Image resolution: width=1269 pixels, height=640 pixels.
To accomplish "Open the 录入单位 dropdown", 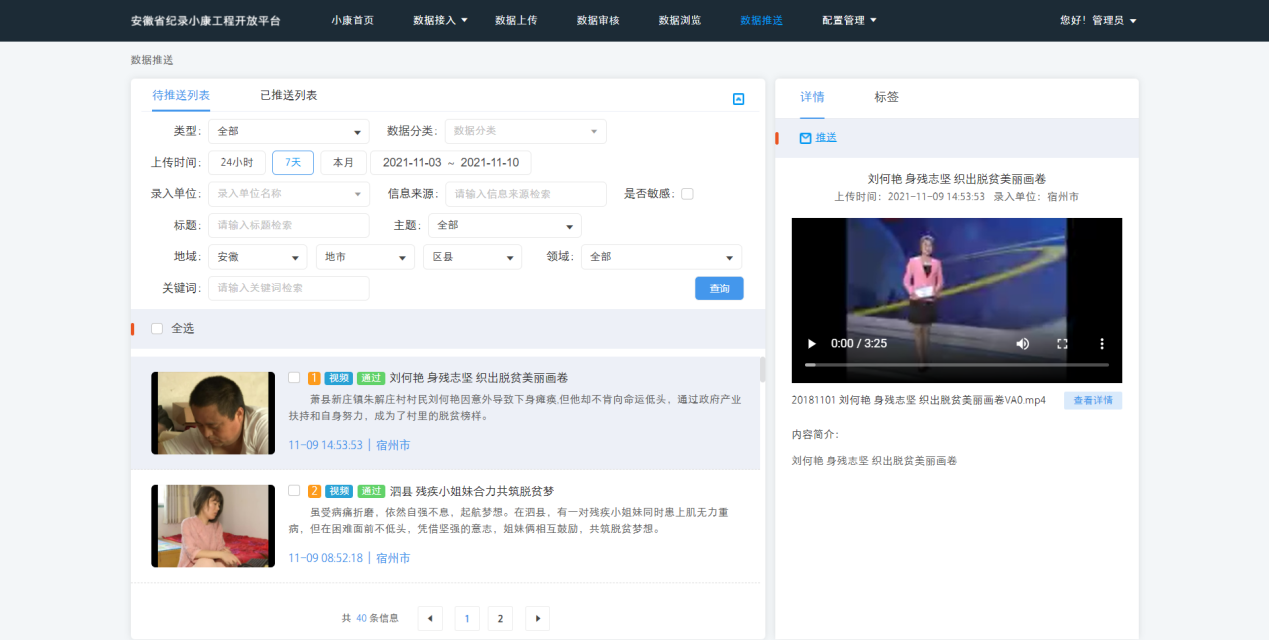I will pos(289,194).
